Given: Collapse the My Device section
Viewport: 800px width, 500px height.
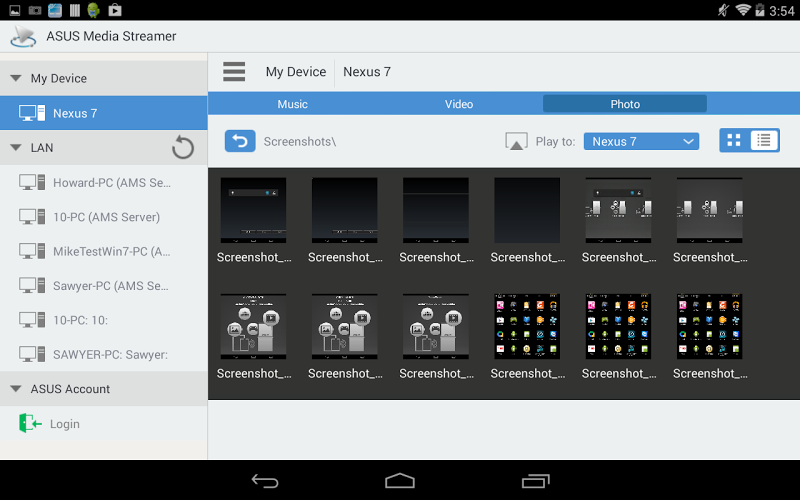Looking at the screenshot, I should pyautogui.click(x=16, y=78).
